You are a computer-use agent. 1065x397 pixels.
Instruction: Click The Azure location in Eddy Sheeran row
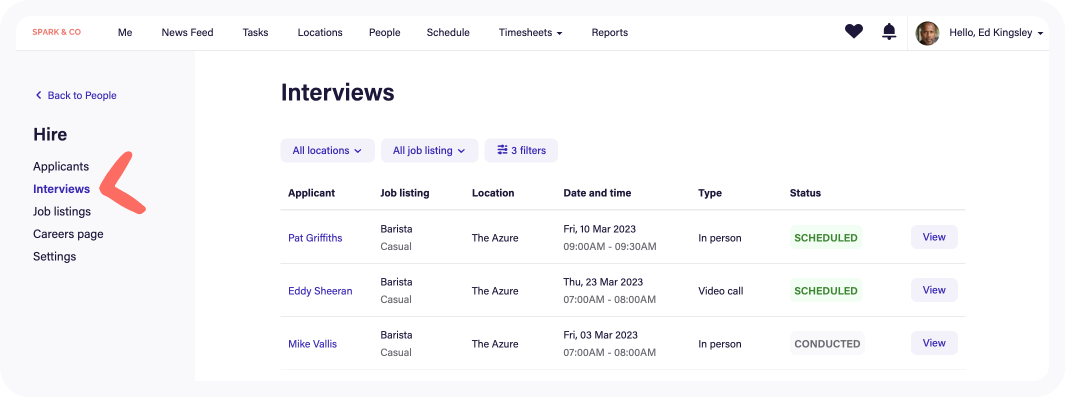pos(495,291)
